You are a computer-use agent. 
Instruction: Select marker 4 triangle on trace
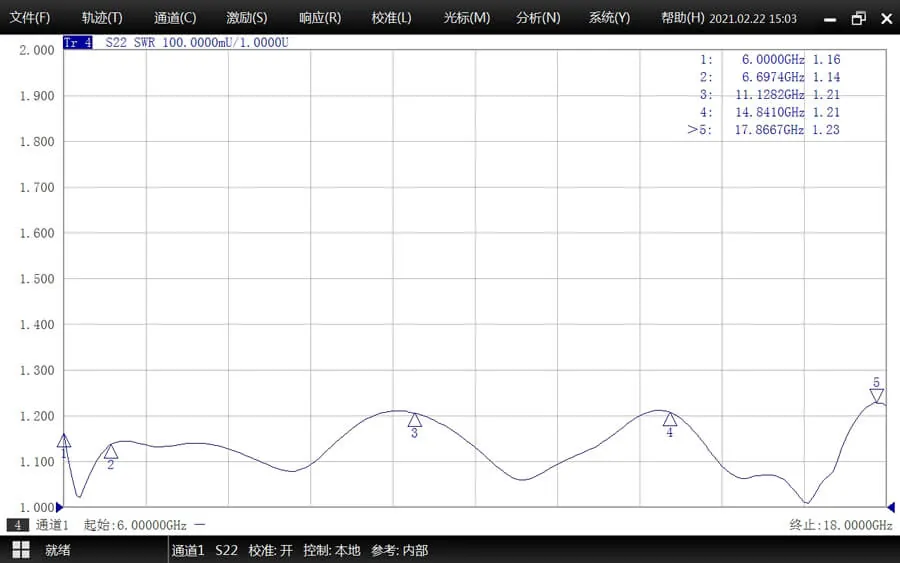click(x=669, y=420)
